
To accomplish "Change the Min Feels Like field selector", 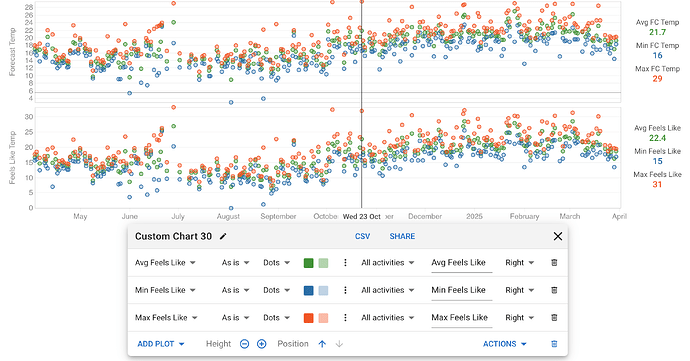I will tap(165, 290).
